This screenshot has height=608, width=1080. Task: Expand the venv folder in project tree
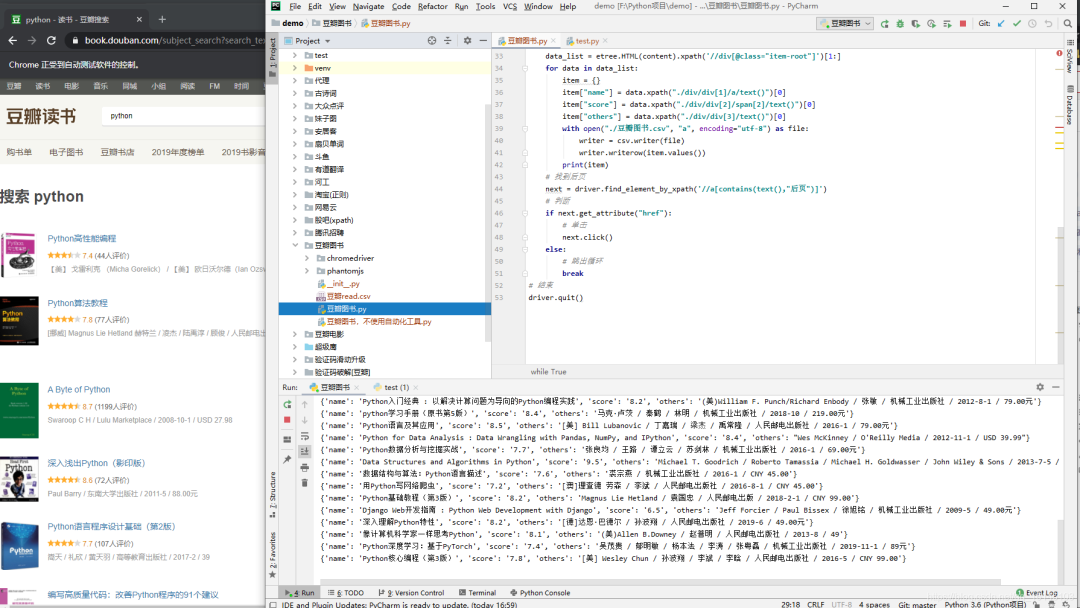click(295, 68)
